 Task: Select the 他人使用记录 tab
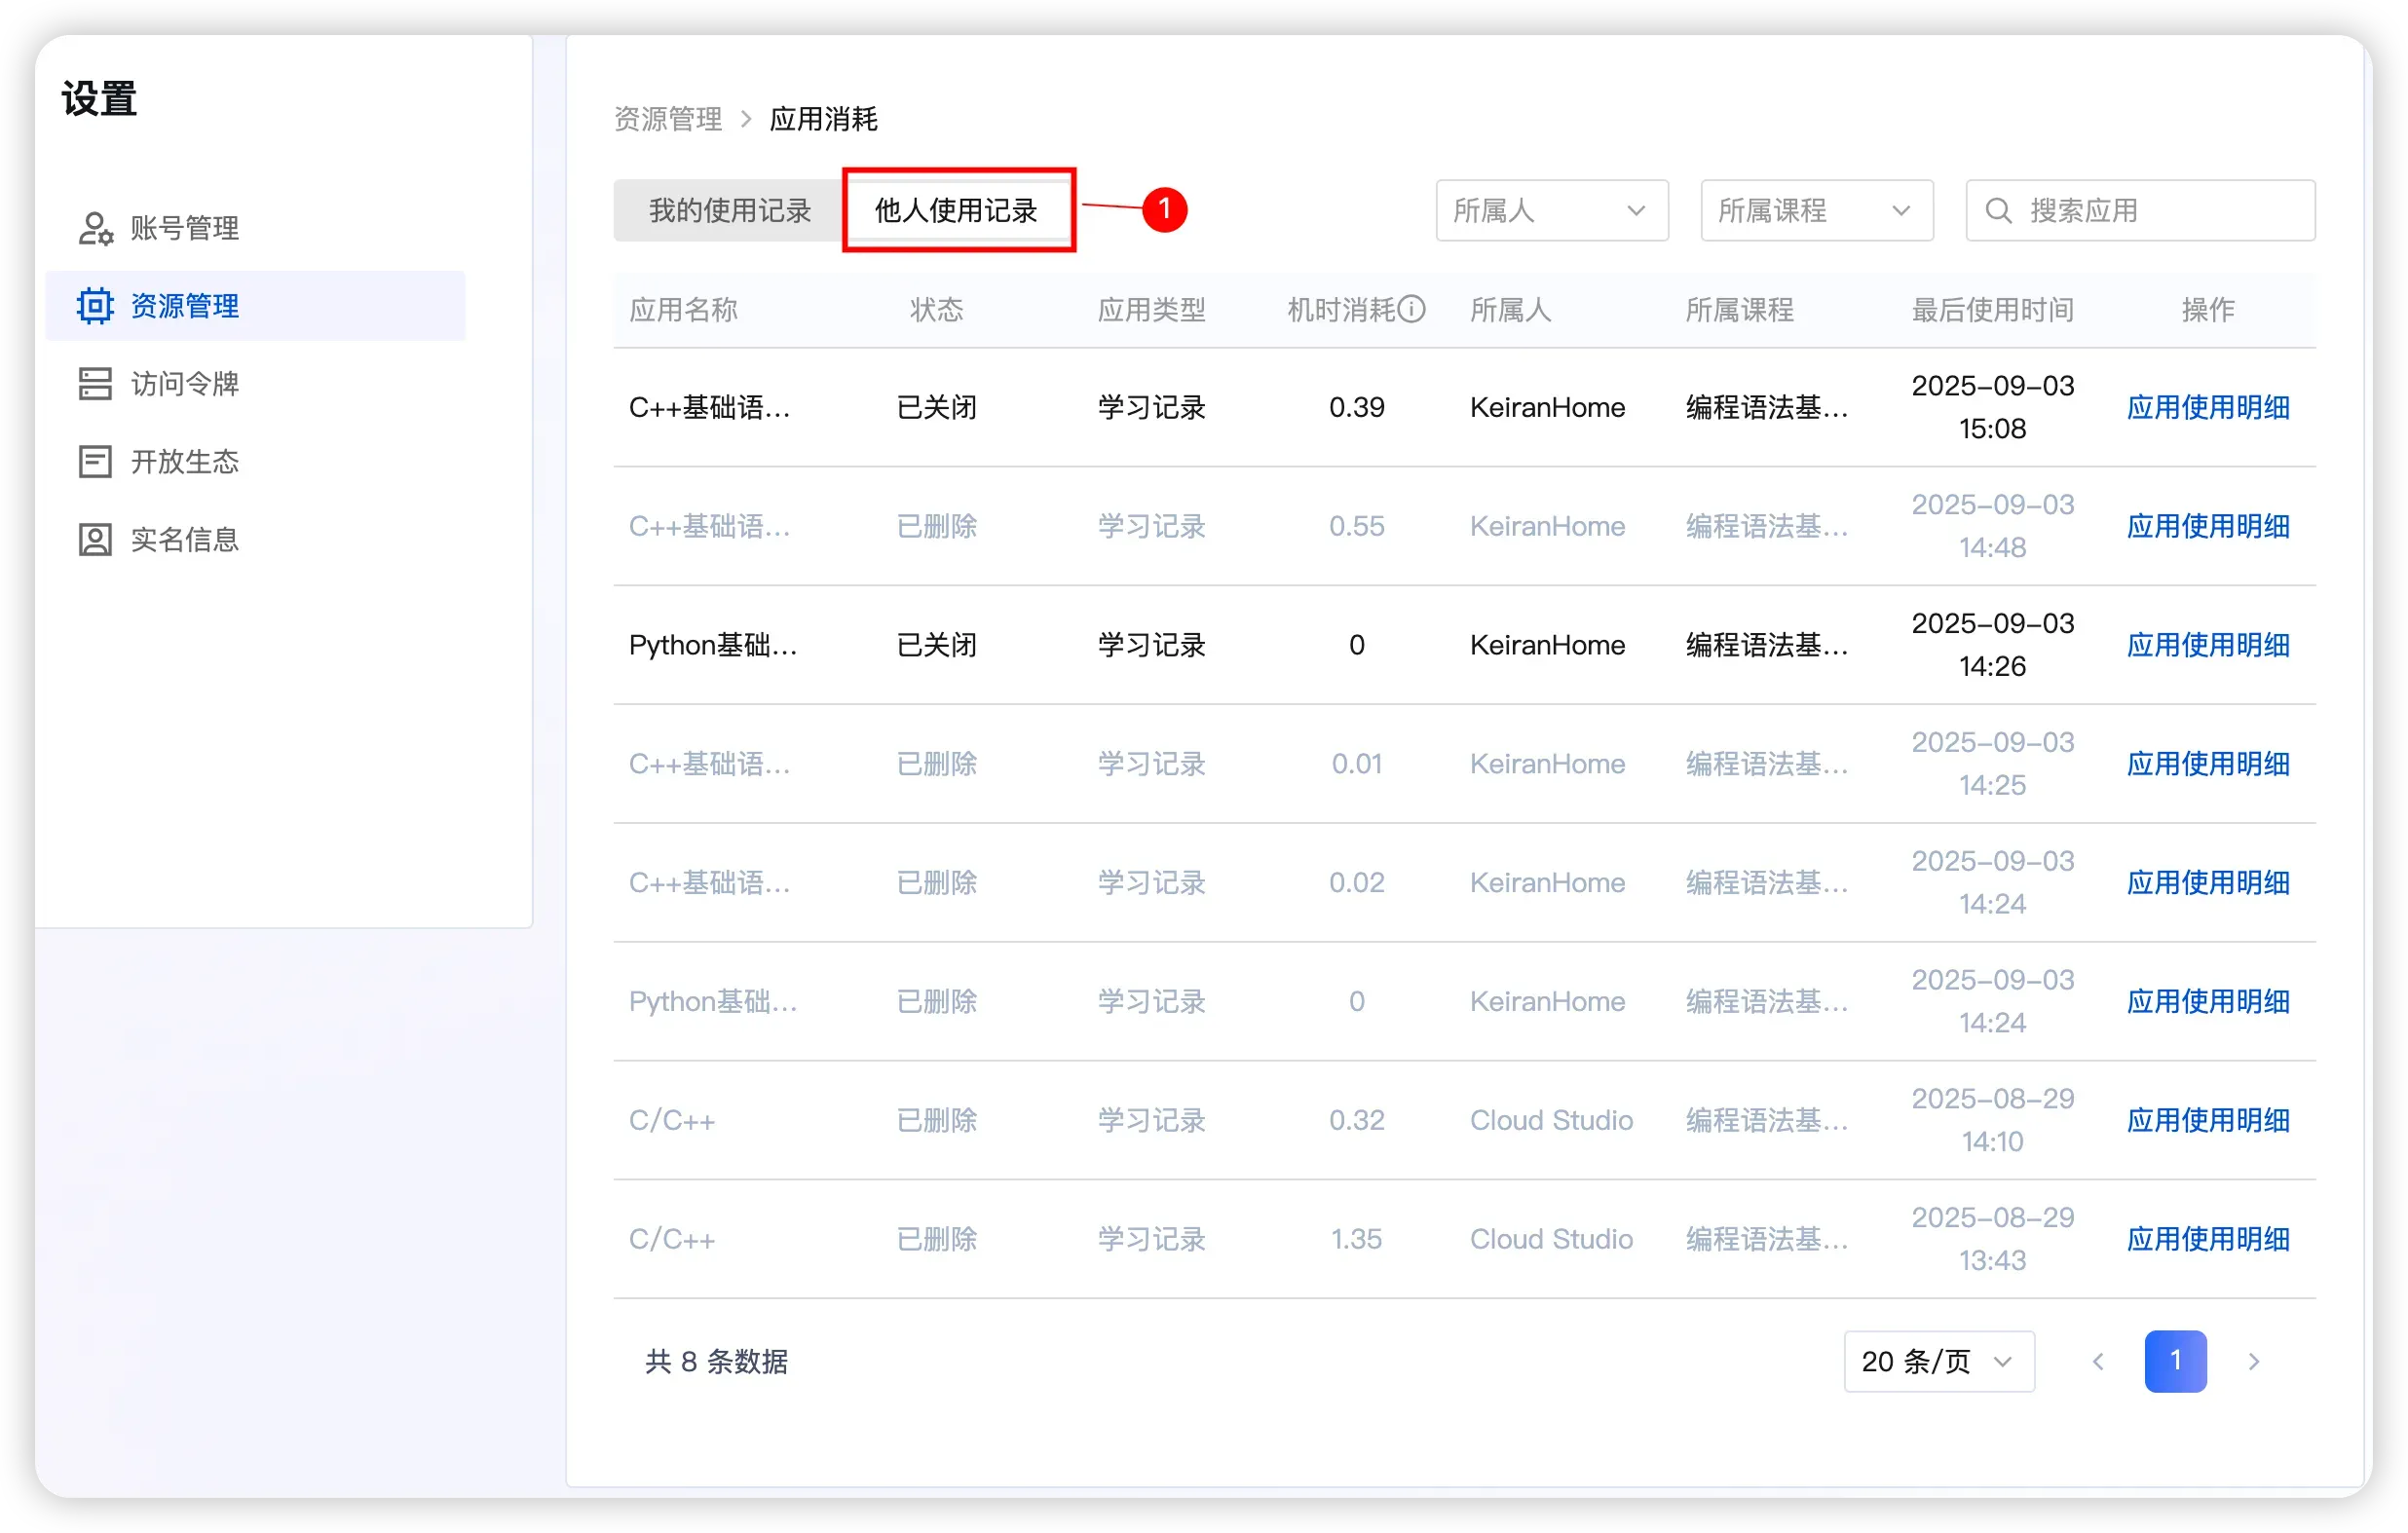pyautogui.click(x=956, y=211)
